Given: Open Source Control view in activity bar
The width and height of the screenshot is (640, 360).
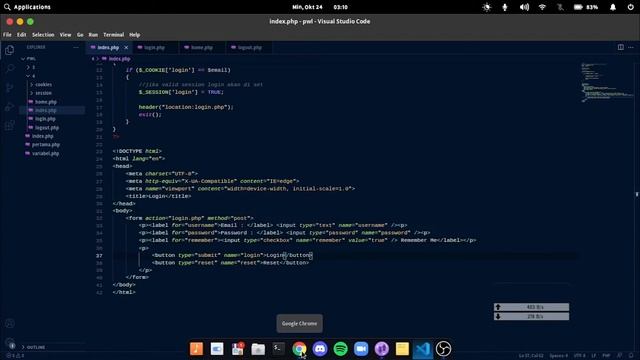Looking at the screenshot, I should pyautogui.click(x=9, y=88).
